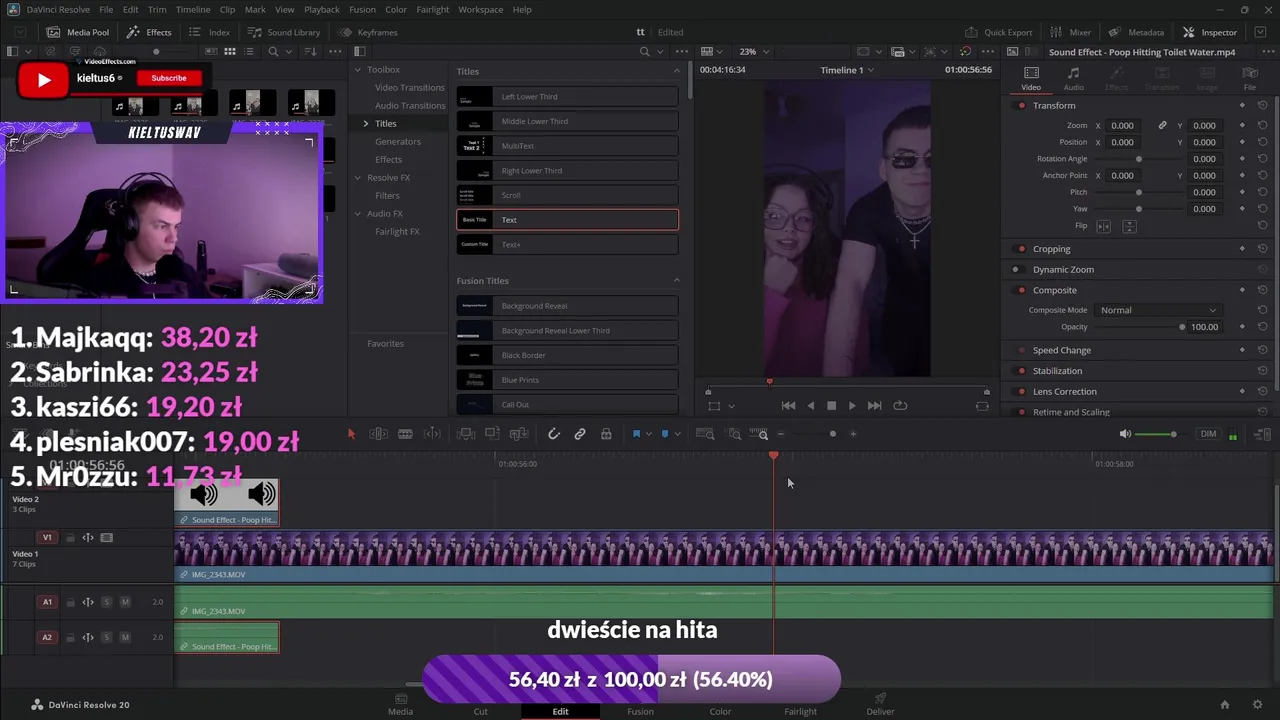Open the Timeline menu
The width and height of the screenshot is (1280, 720).
coord(193,9)
